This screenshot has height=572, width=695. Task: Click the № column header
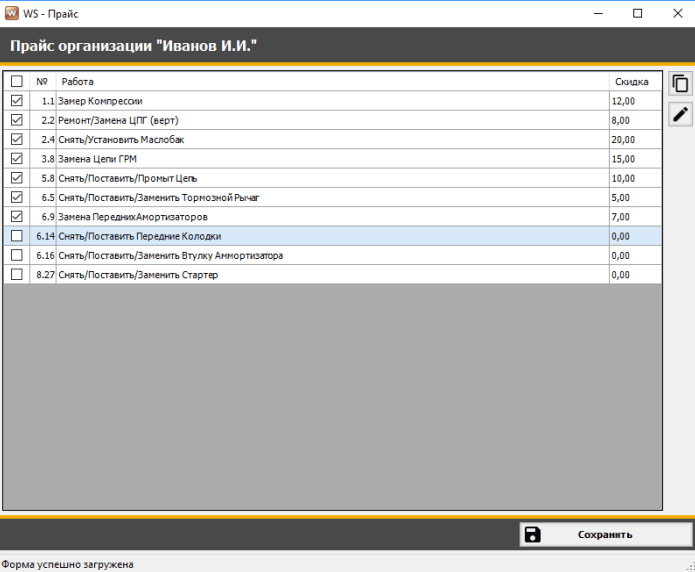click(42, 81)
